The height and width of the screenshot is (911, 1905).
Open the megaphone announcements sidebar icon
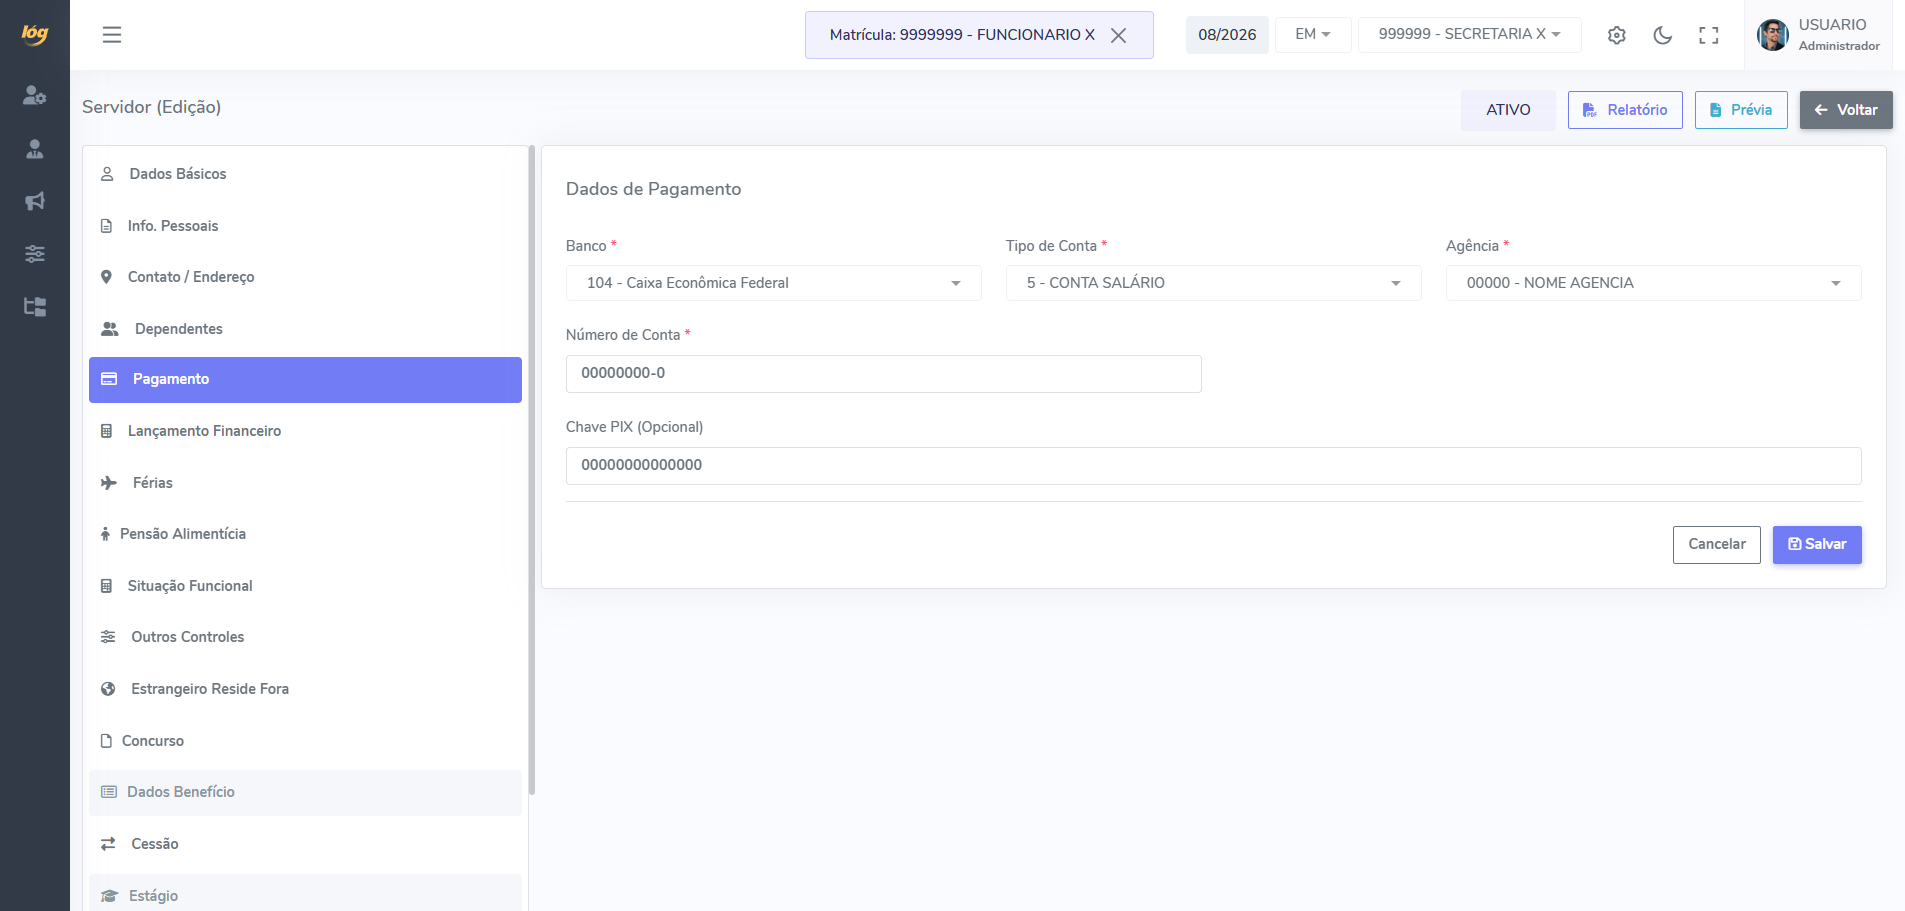[x=35, y=201]
